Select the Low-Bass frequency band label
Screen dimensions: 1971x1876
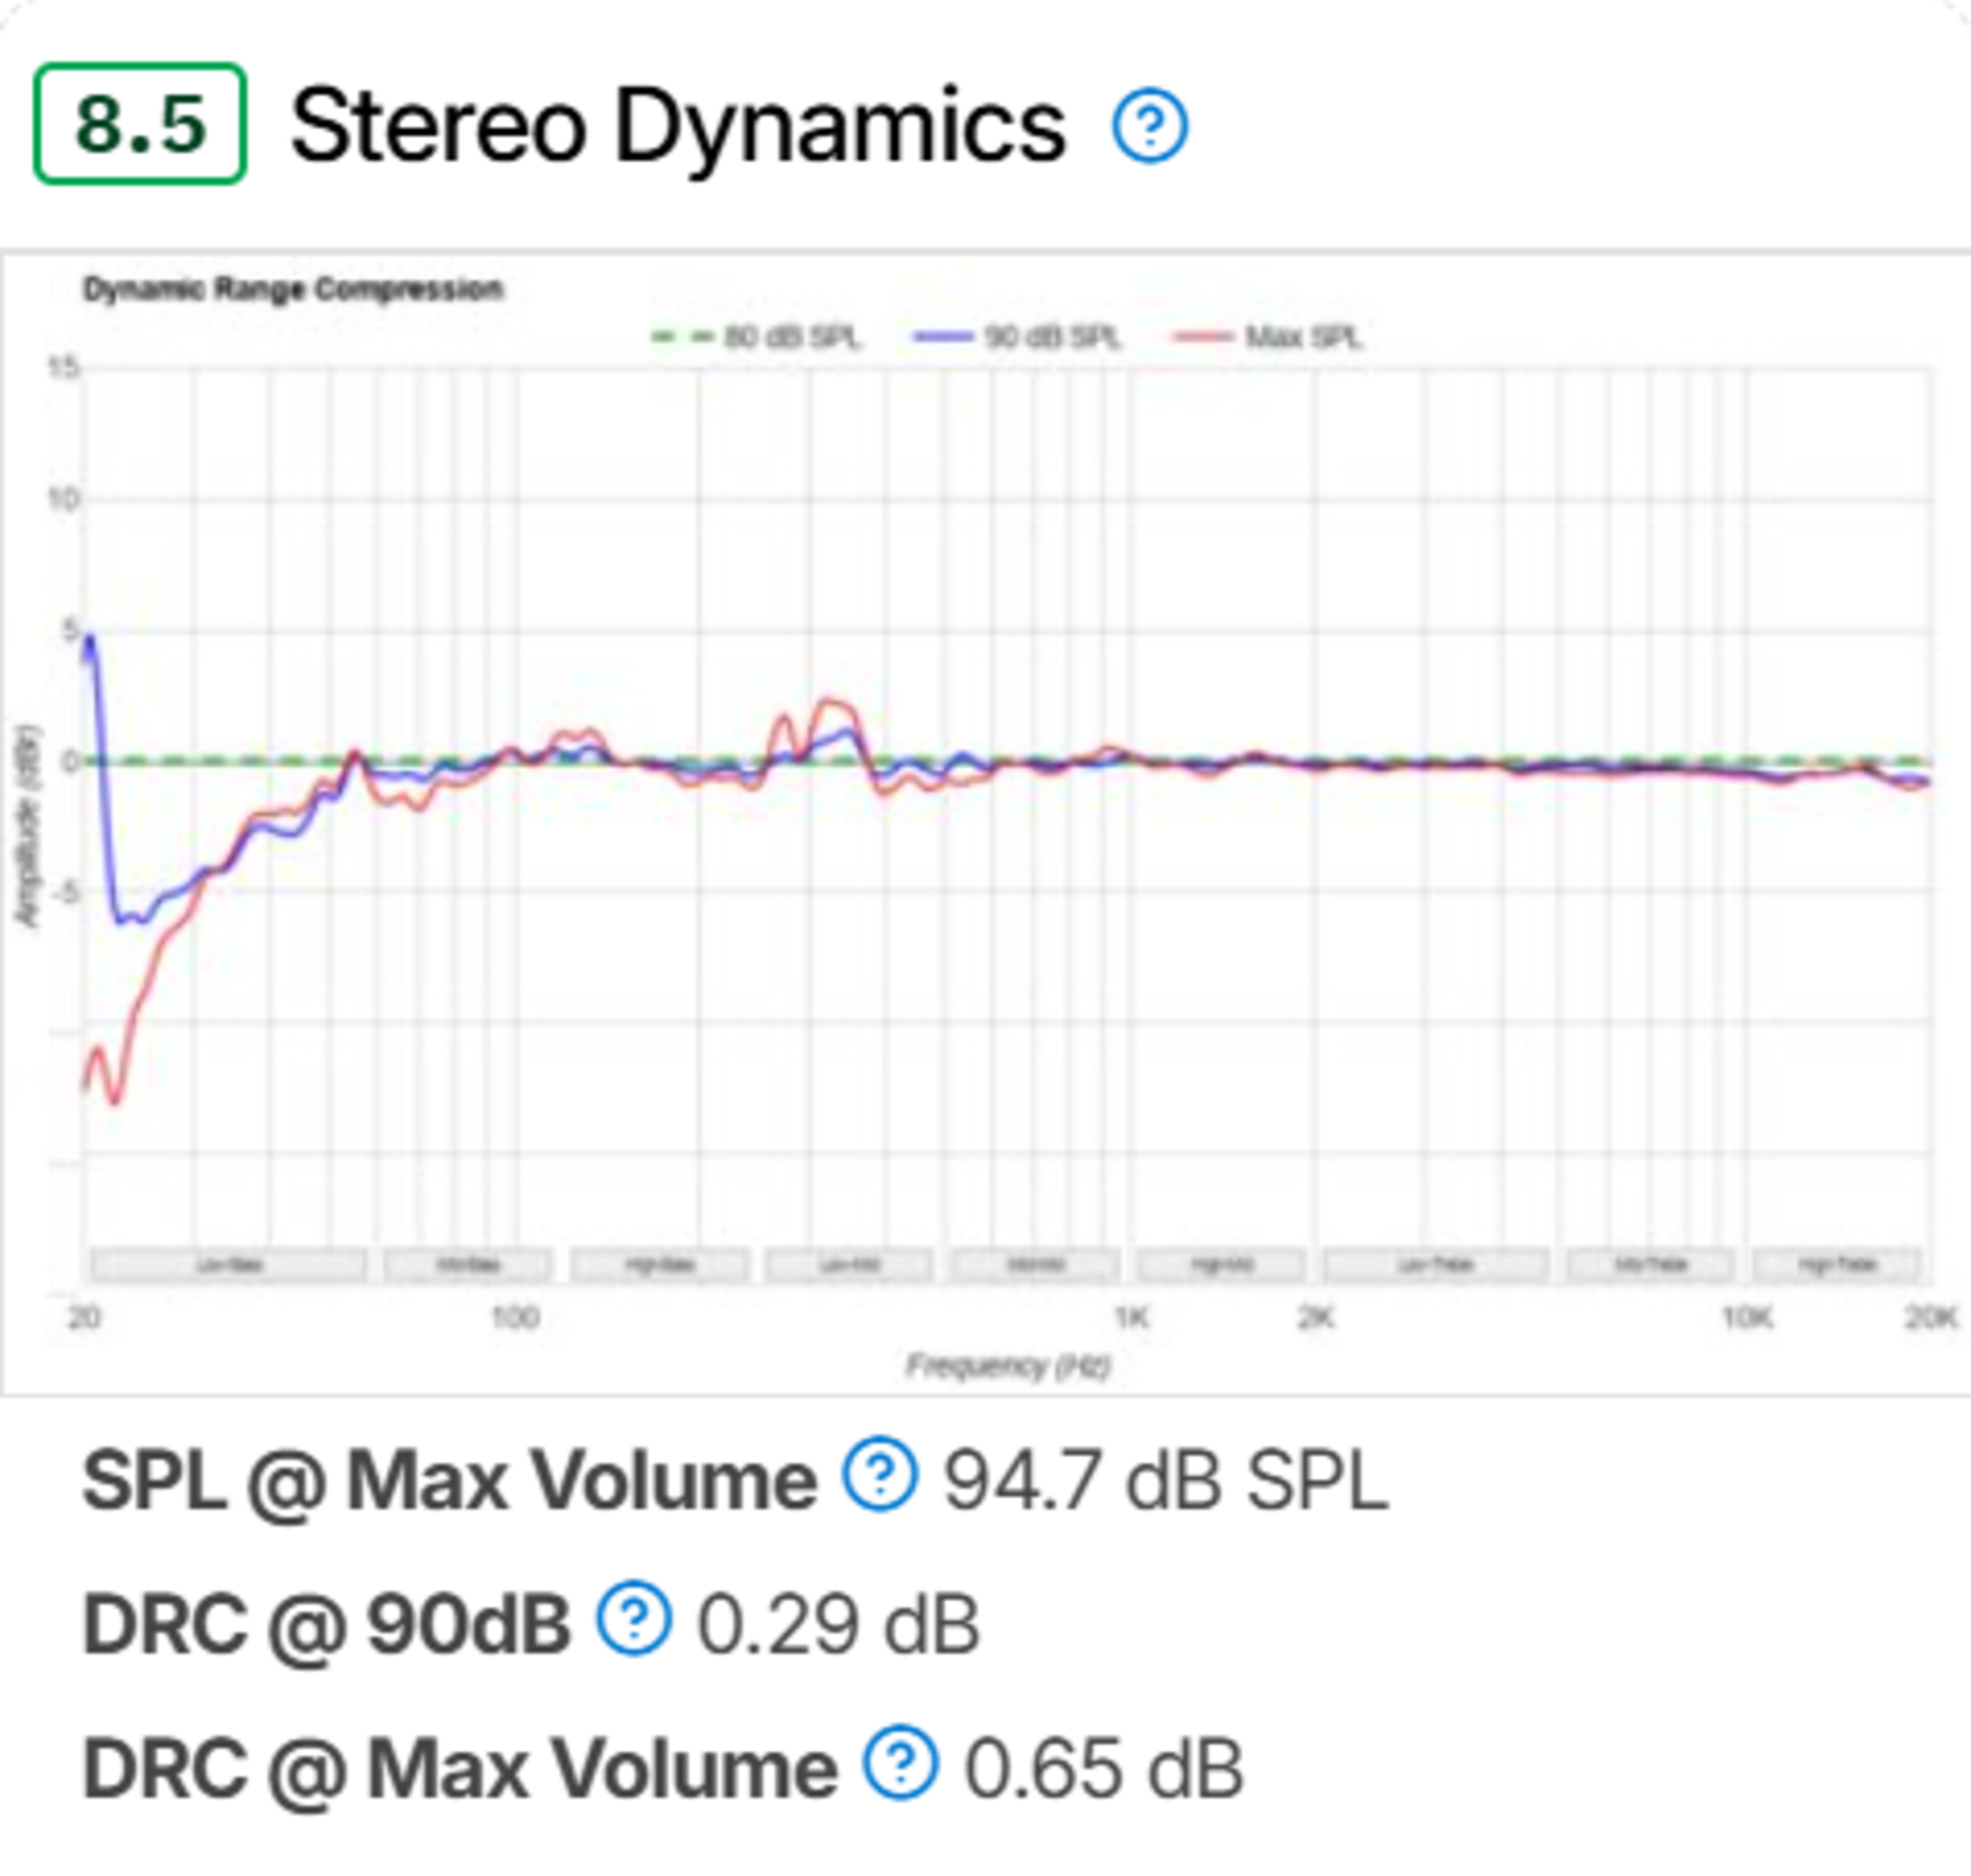coord(229,1264)
